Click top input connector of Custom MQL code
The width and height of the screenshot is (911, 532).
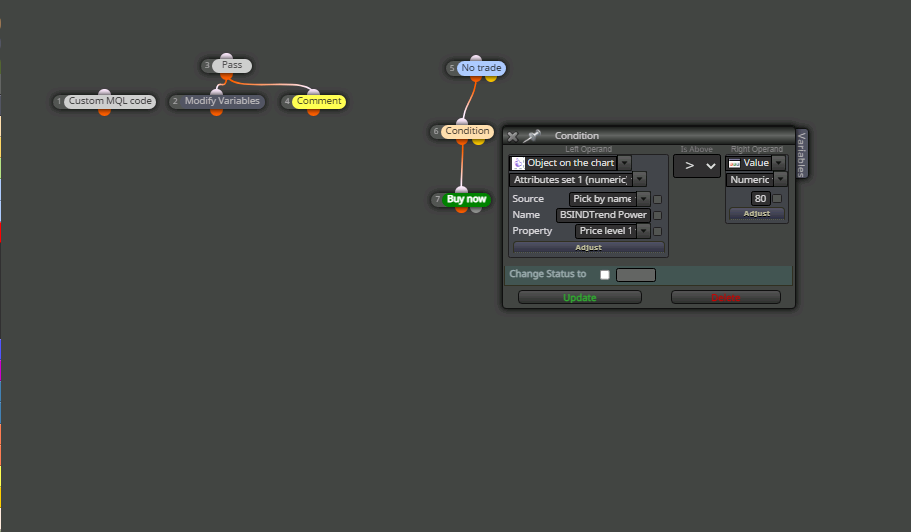[105, 92]
